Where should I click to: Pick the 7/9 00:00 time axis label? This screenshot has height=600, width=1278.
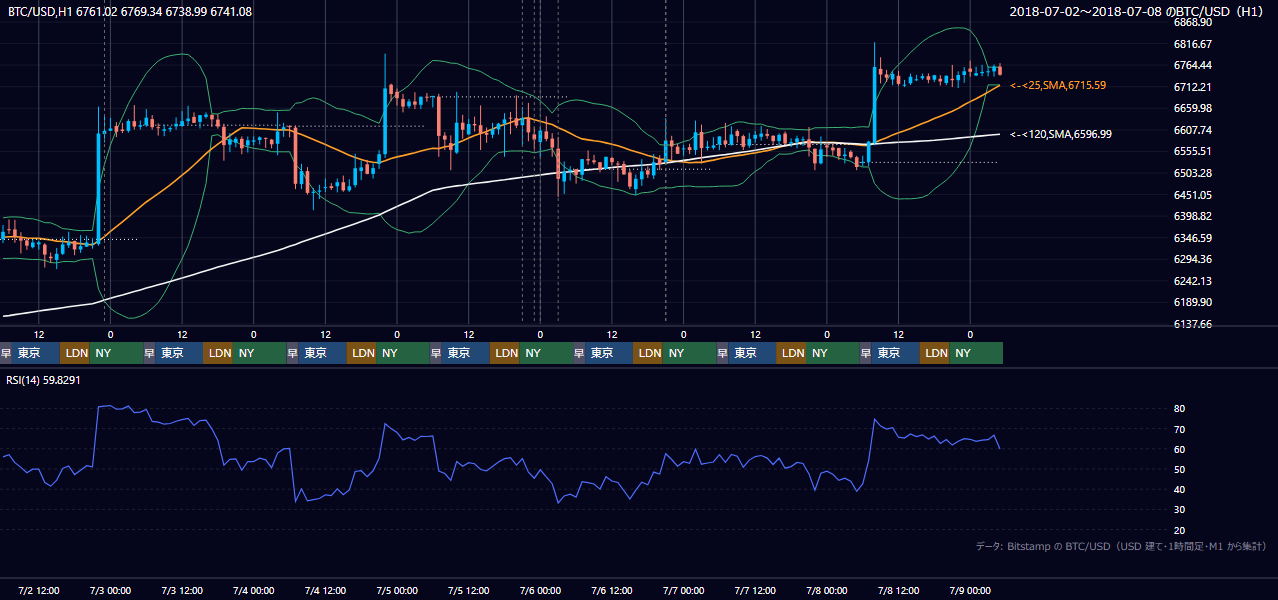click(971, 590)
